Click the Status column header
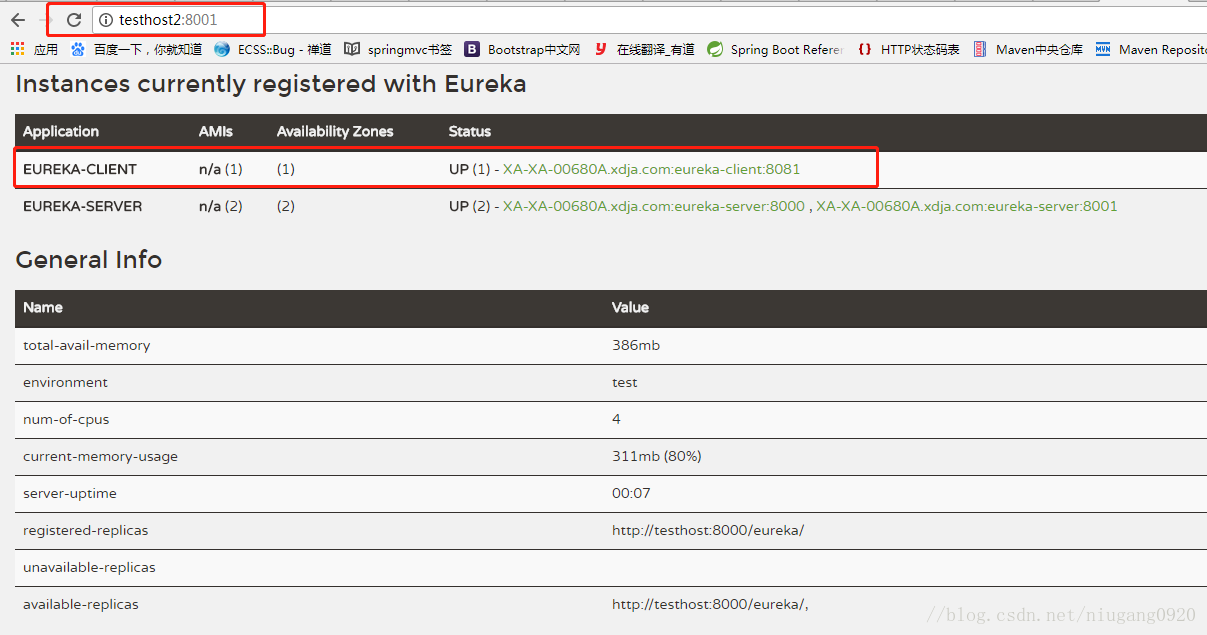This screenshot has height=635, width=1207. point(470,131)
